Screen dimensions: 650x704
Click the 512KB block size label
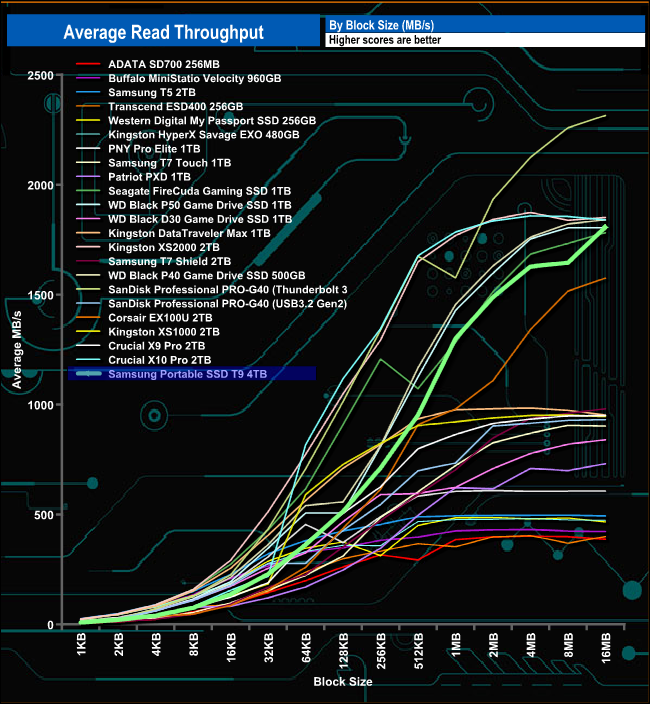tap(418, 651)
